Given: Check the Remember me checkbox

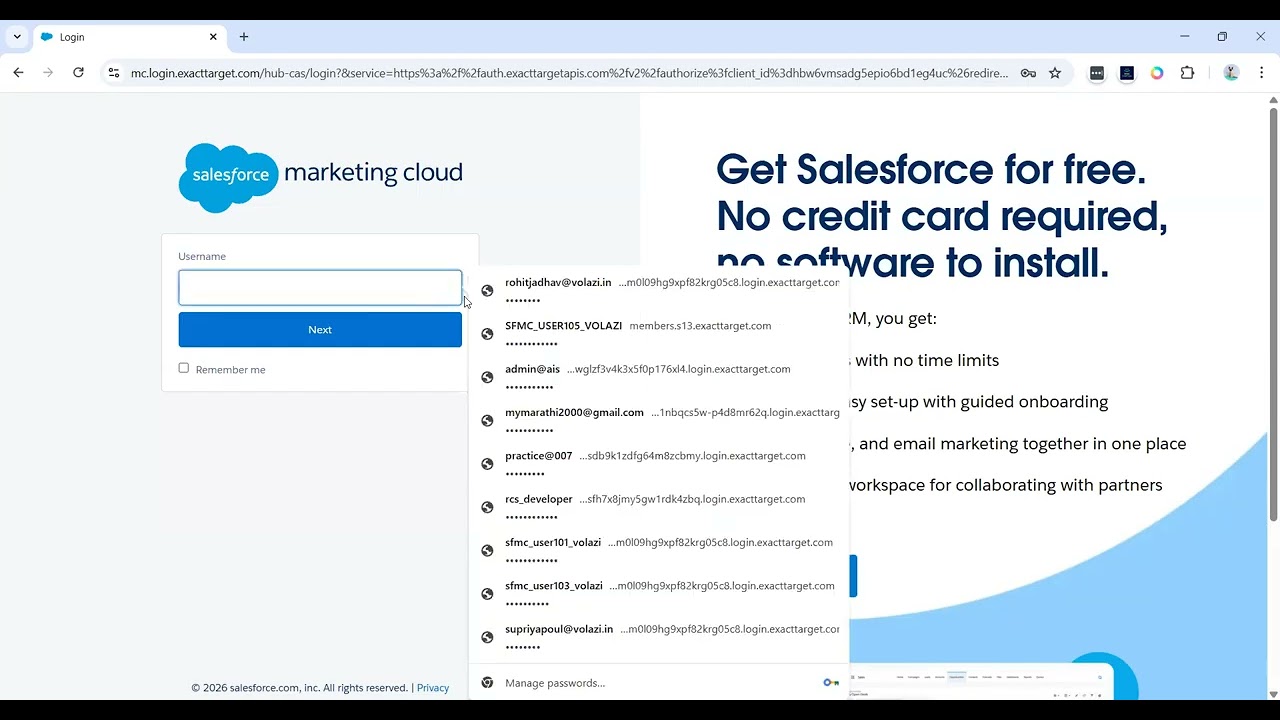Looking at the screenshot, I should pyautogui.click(x=184, y=368).
